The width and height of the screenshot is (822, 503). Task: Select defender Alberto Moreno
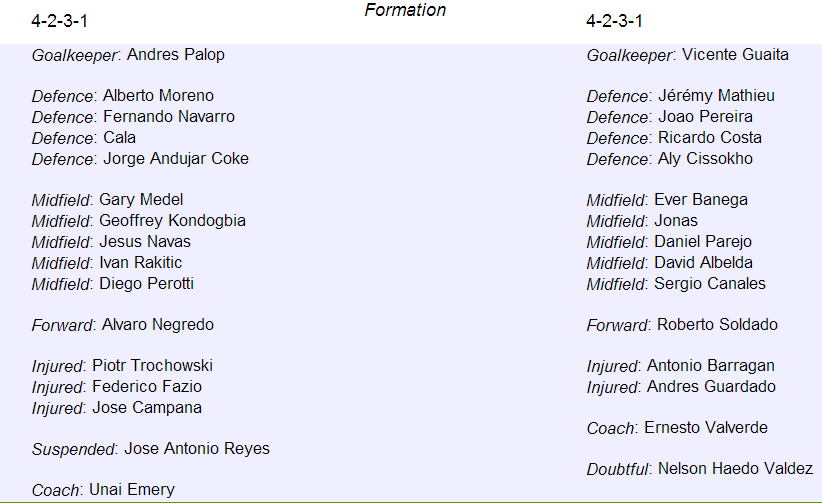(x=158, y=95)
